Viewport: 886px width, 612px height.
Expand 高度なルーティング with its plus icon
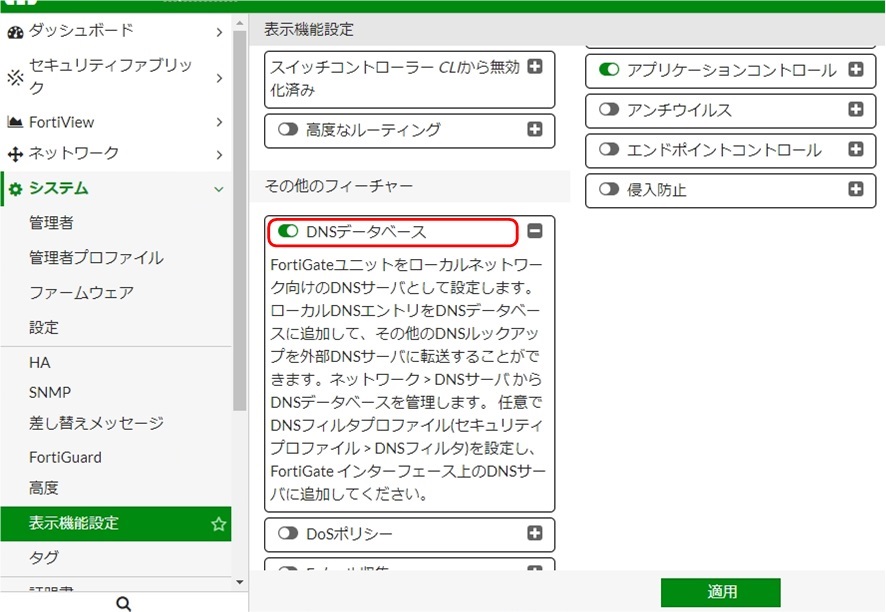pyautogui.click(x=535, y=130)
